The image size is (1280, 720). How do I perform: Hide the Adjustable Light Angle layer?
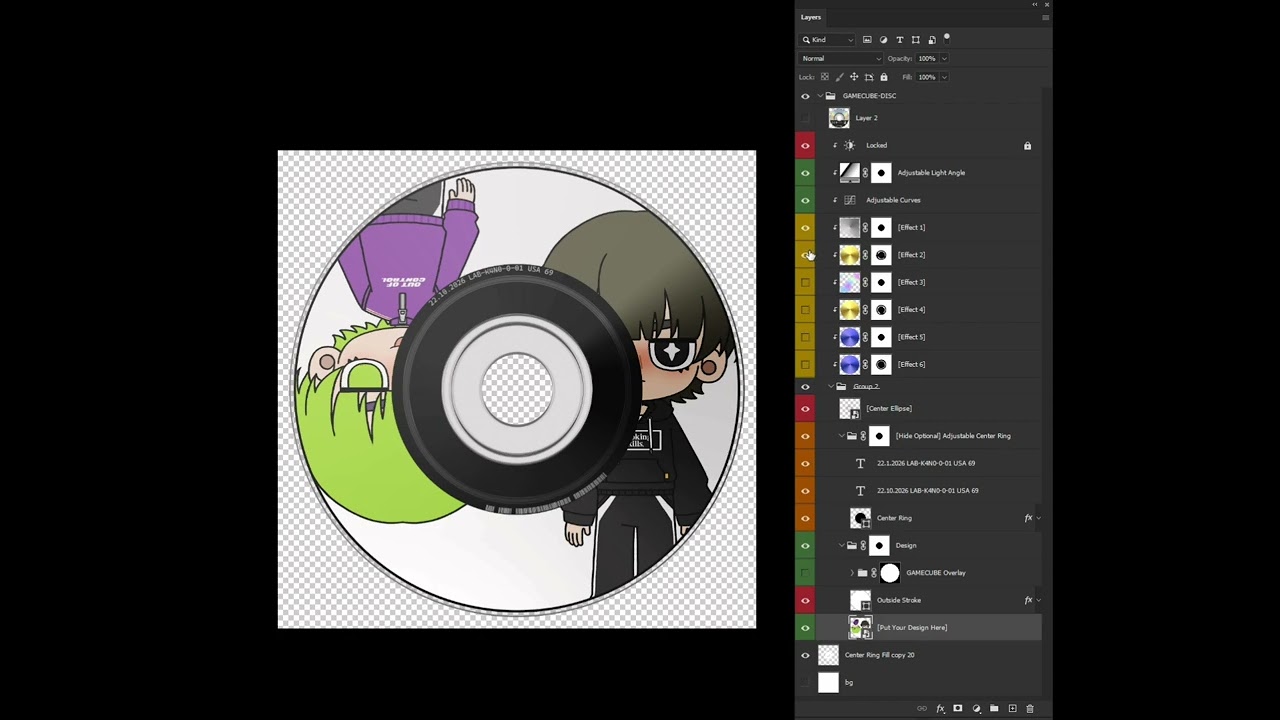coord(805,173)
